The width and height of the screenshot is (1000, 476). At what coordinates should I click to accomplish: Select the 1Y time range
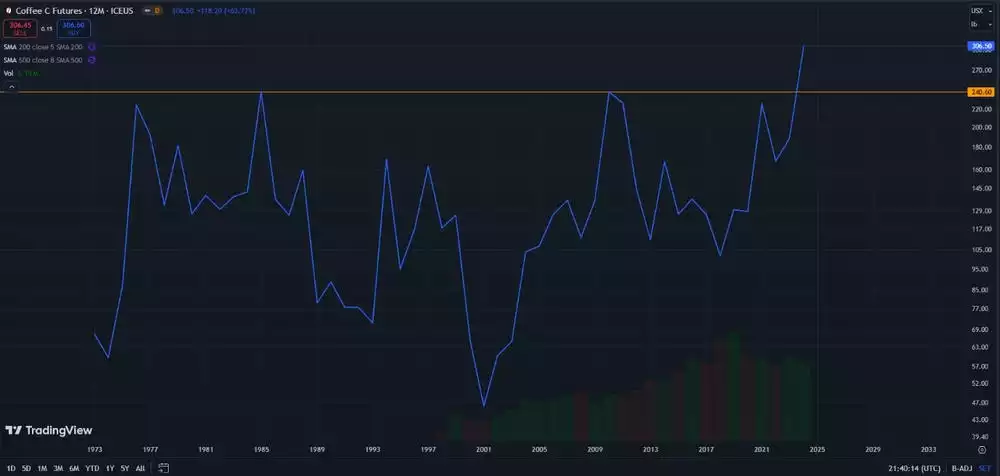click(x=110, y=468)
